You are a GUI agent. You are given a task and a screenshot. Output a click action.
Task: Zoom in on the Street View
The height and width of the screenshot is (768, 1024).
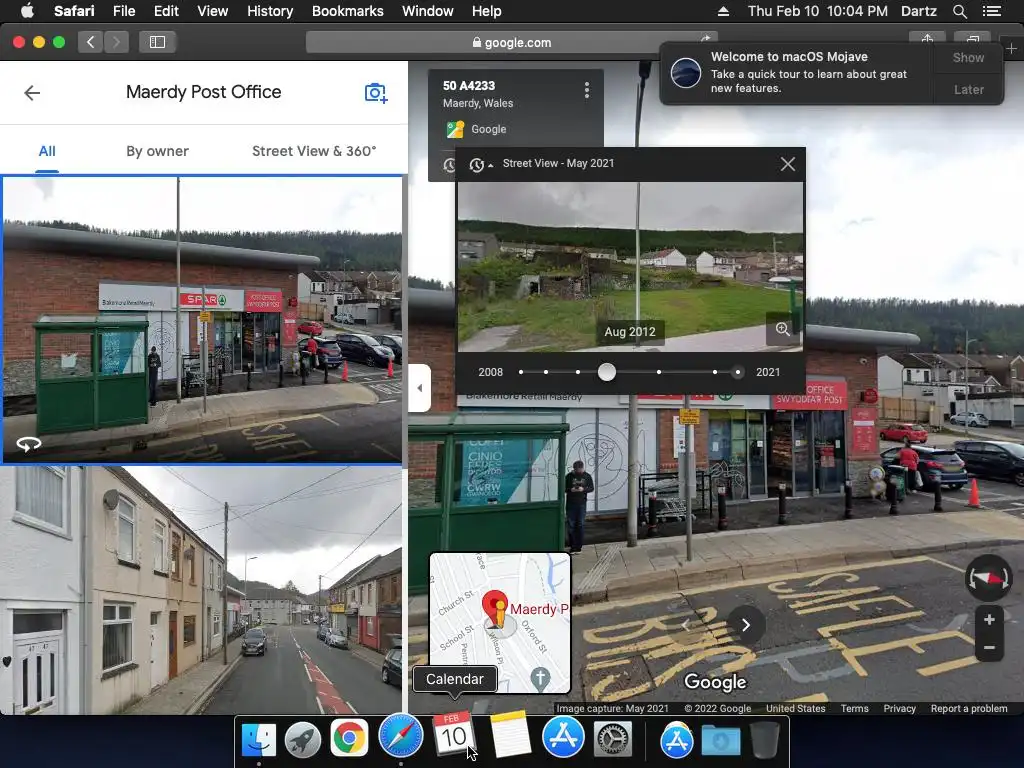989,620
